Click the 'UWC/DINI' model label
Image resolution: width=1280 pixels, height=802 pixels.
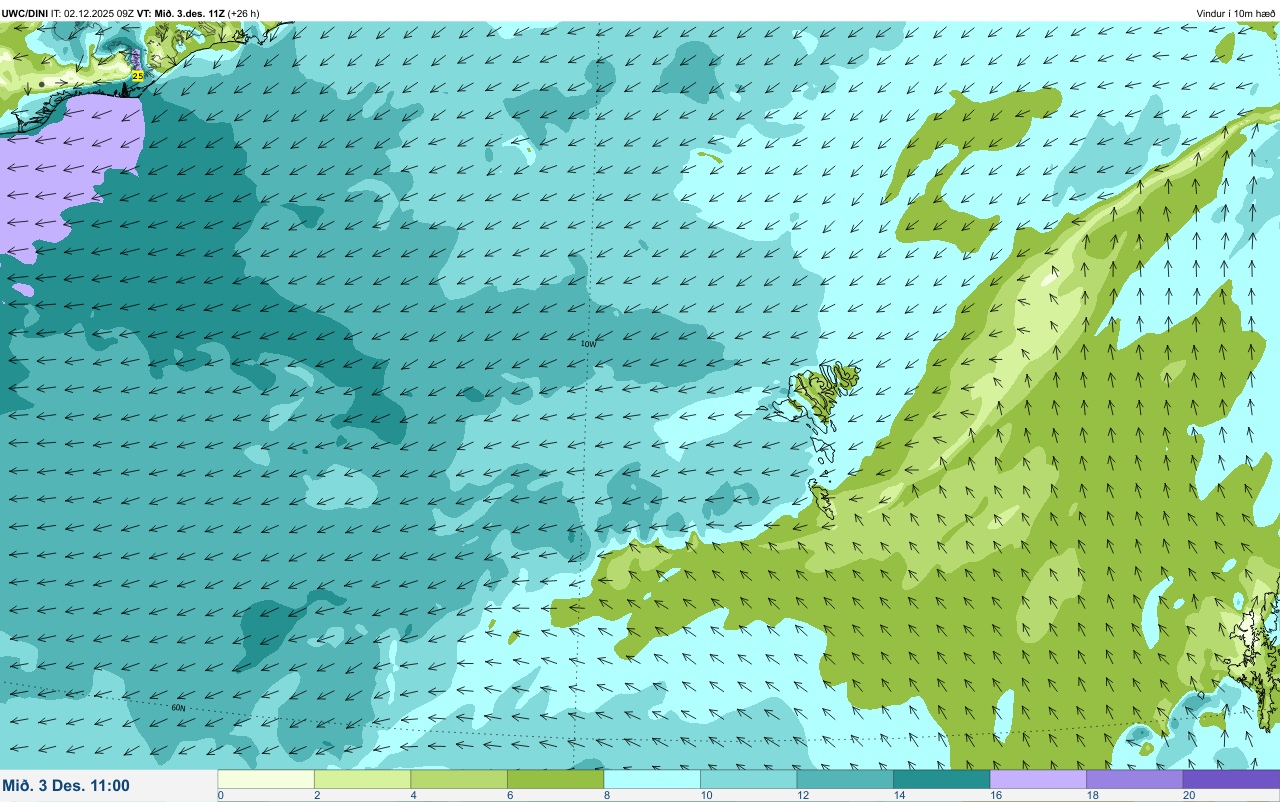[25, 13]
